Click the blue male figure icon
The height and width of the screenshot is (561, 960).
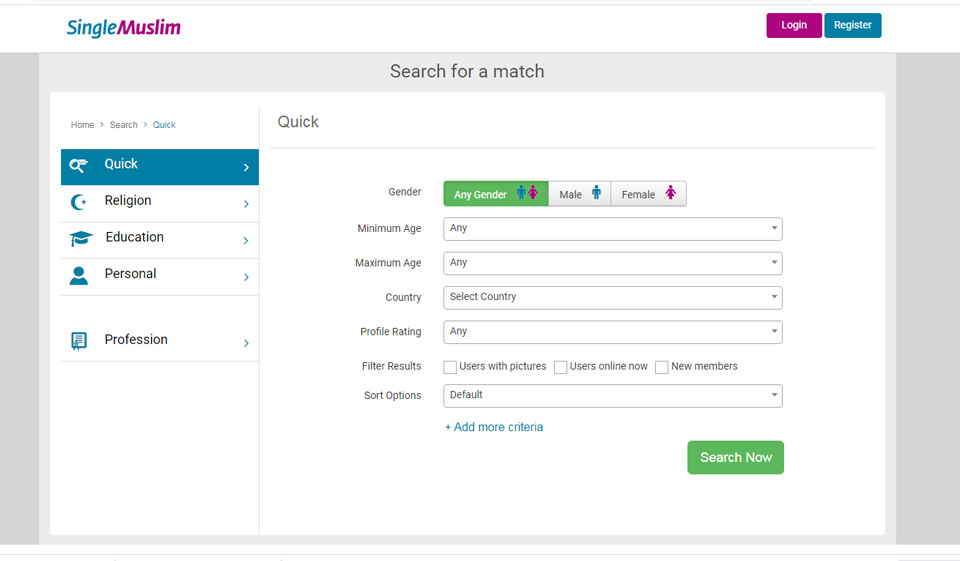[x=597, y=193]
